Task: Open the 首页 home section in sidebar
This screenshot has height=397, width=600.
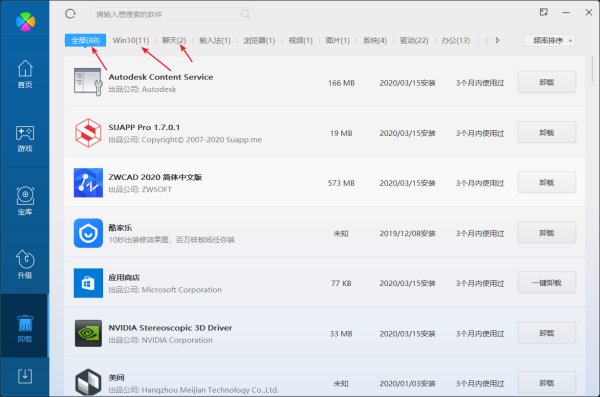Action: click(x=25, y=74)
